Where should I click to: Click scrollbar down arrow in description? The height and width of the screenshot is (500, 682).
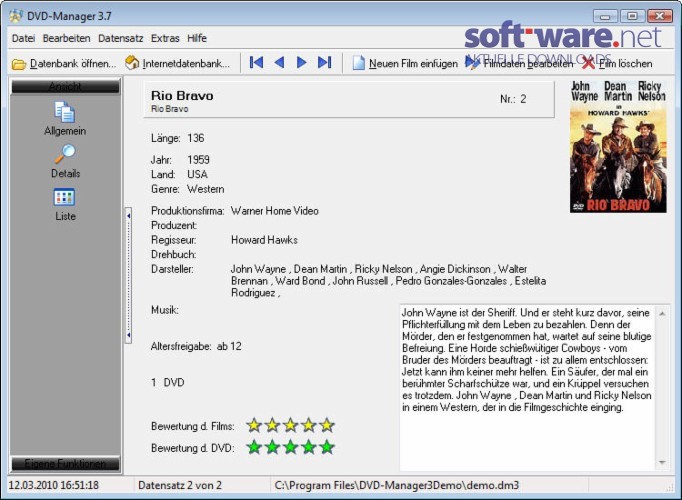[x=662, y=462]
